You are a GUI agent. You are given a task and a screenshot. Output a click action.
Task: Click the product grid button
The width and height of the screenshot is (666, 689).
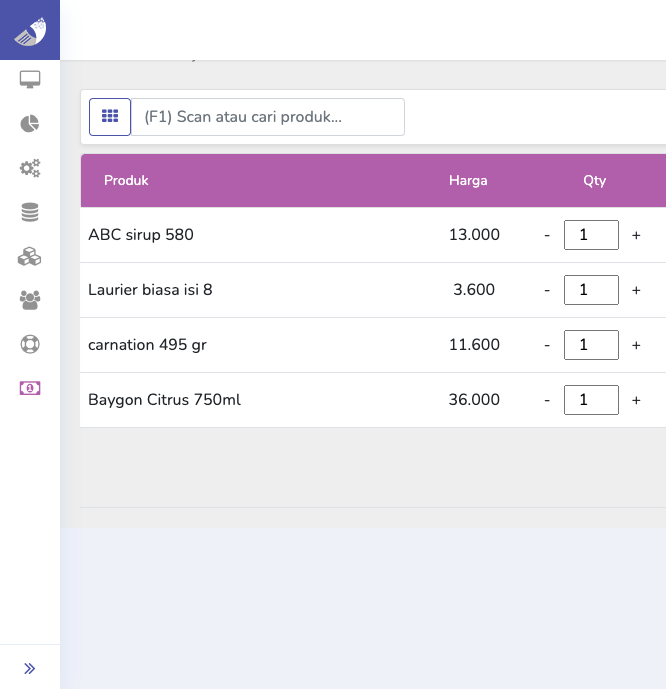point(110,117)
